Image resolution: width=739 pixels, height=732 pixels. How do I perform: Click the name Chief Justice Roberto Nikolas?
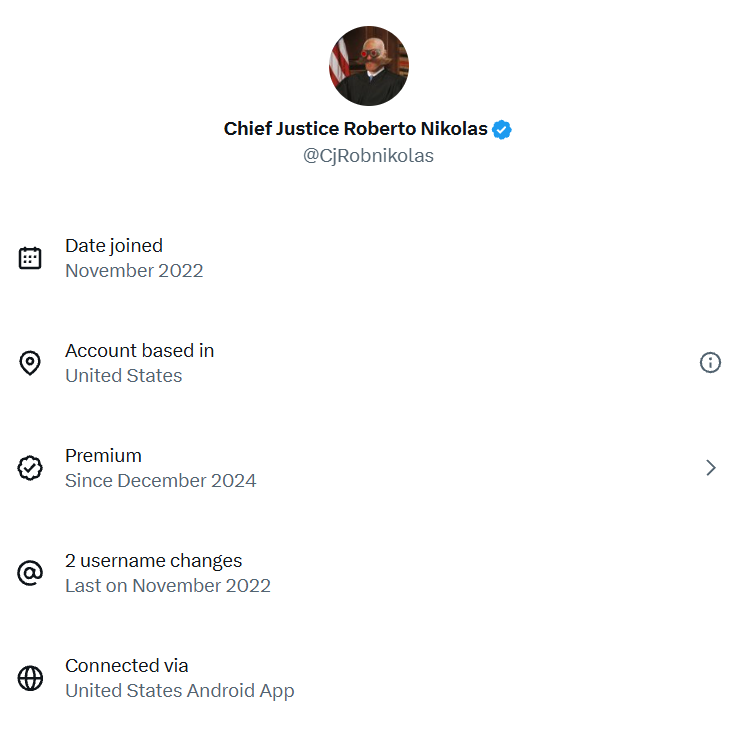(355, 129)
